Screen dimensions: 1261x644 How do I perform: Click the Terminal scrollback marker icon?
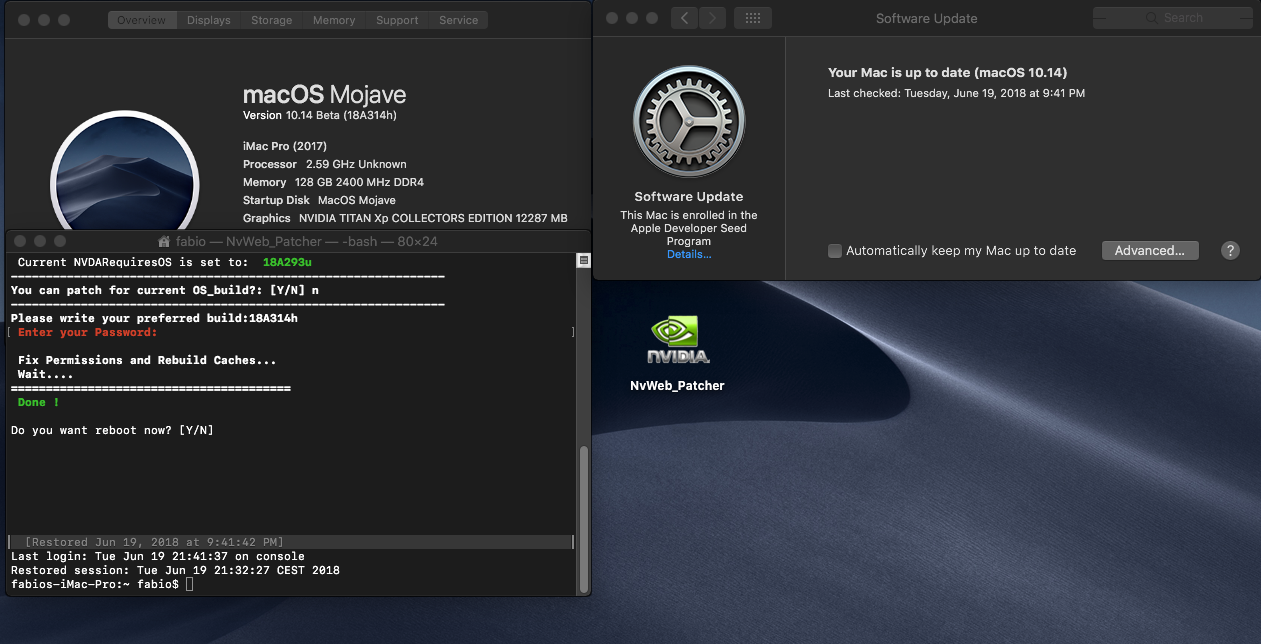pos(584,261)
